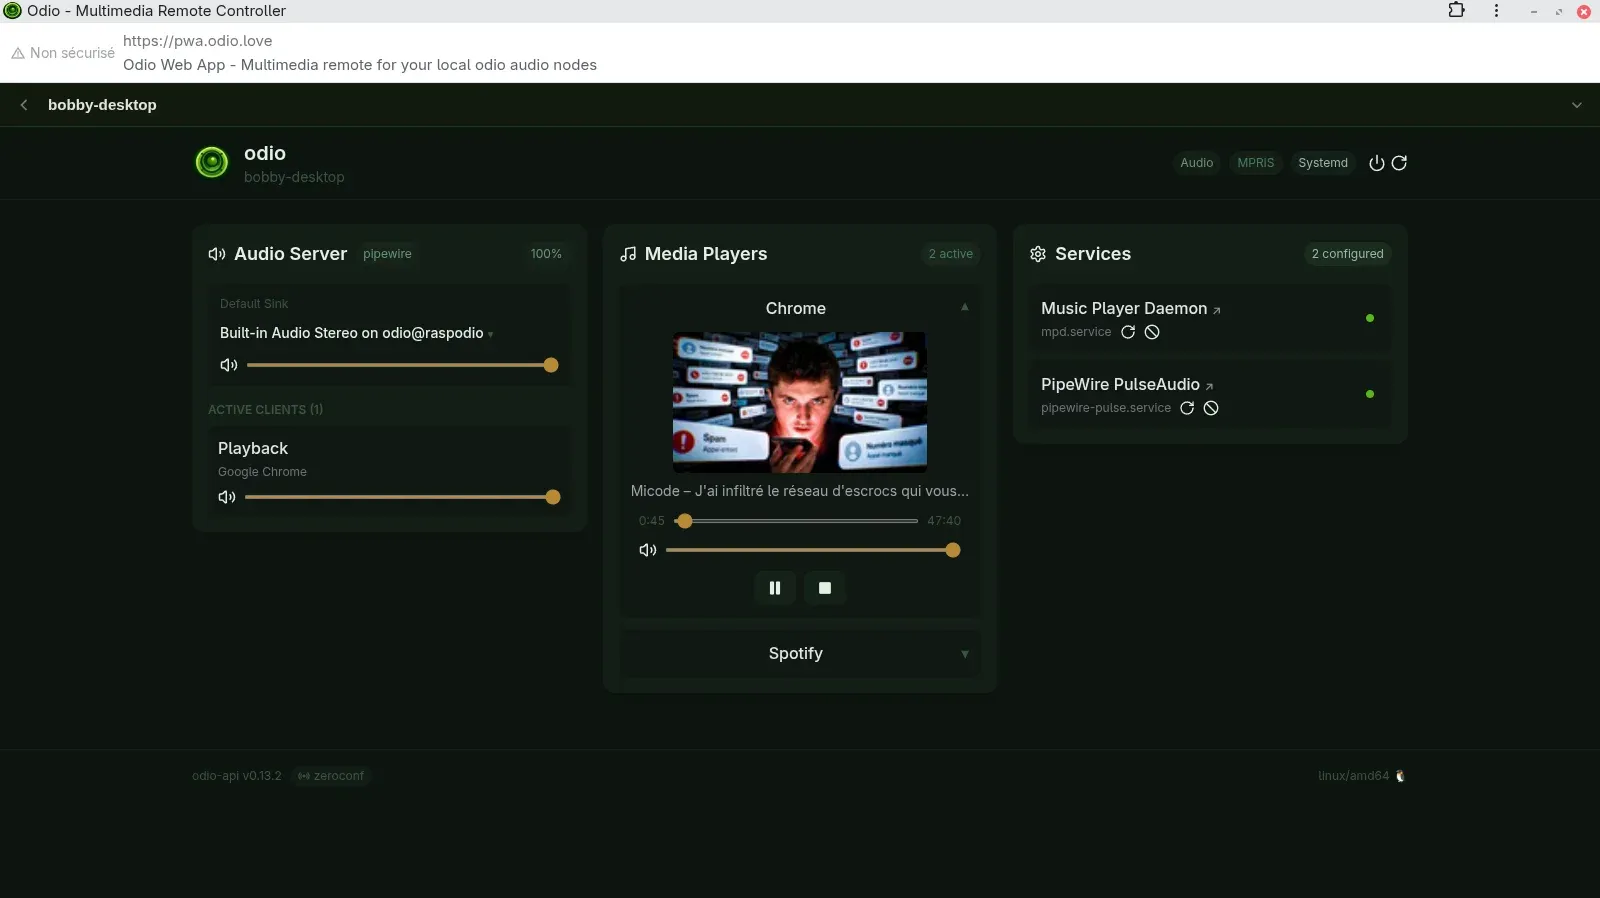Click the 2 active badge
The width and height of the screenshot is (1600, 898).
click(950, 254)
